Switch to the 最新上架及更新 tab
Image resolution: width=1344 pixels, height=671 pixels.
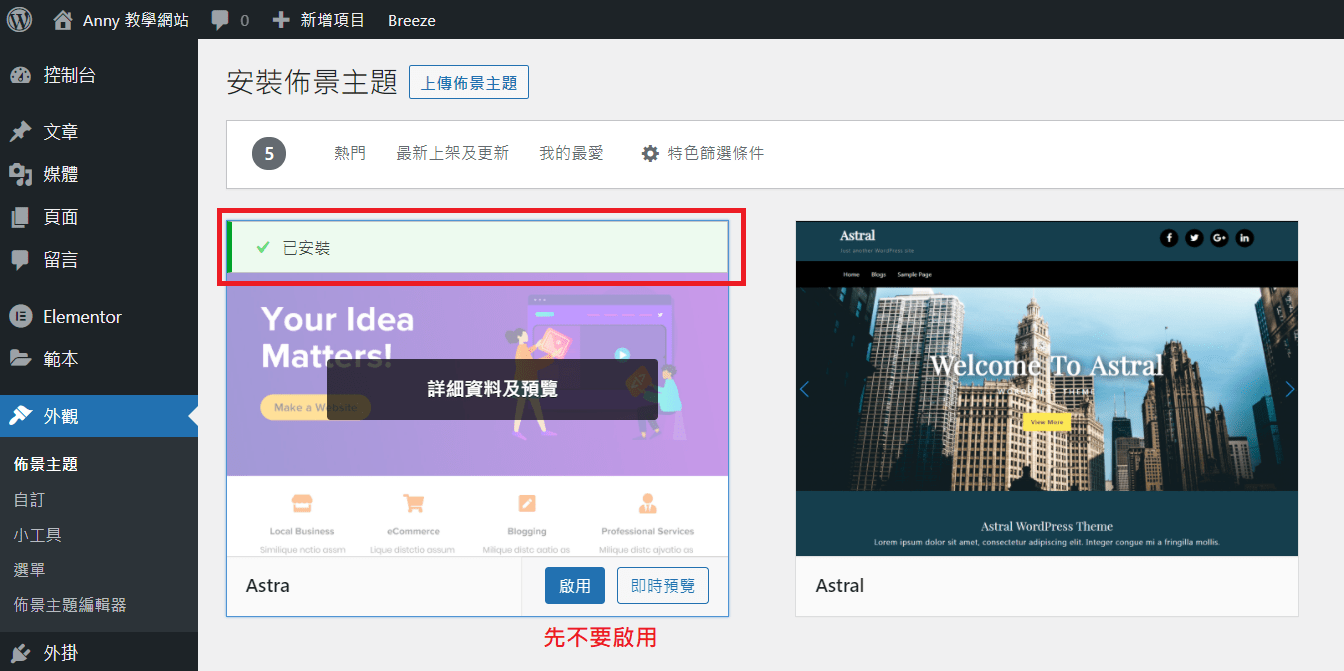(453, 153)
